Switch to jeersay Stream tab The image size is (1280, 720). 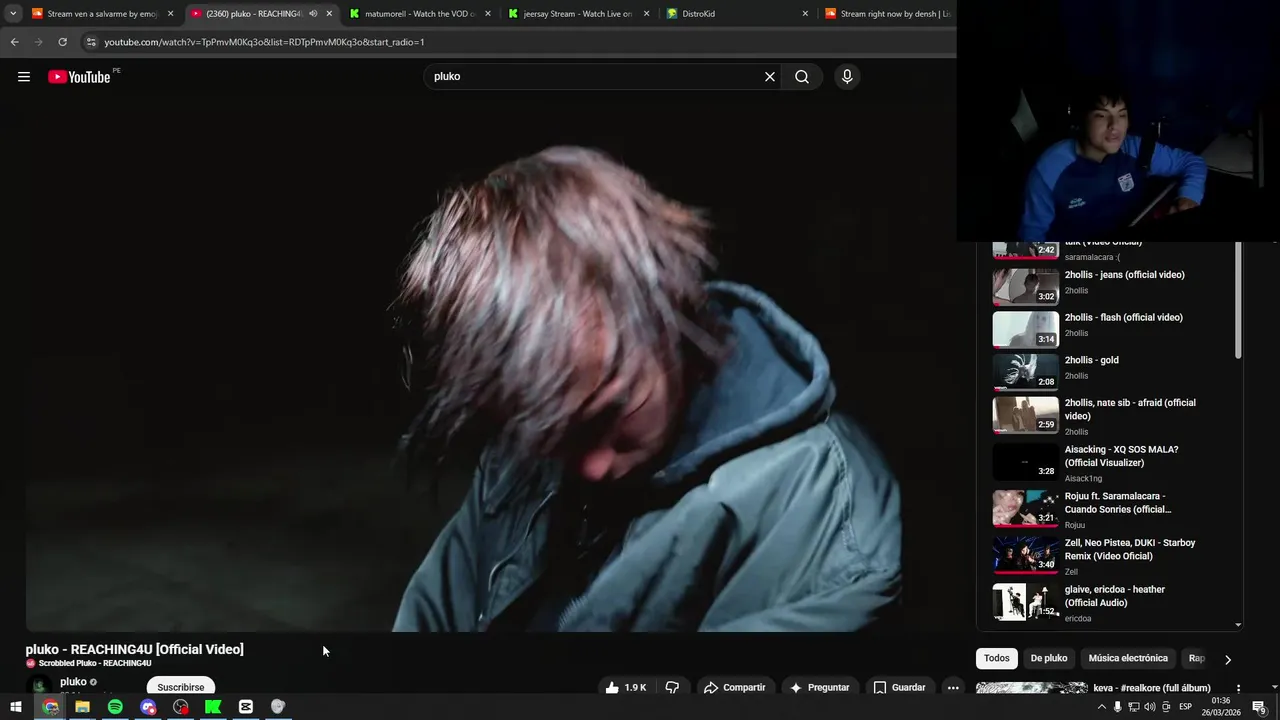pyautogui.click(x=579, y=14)
